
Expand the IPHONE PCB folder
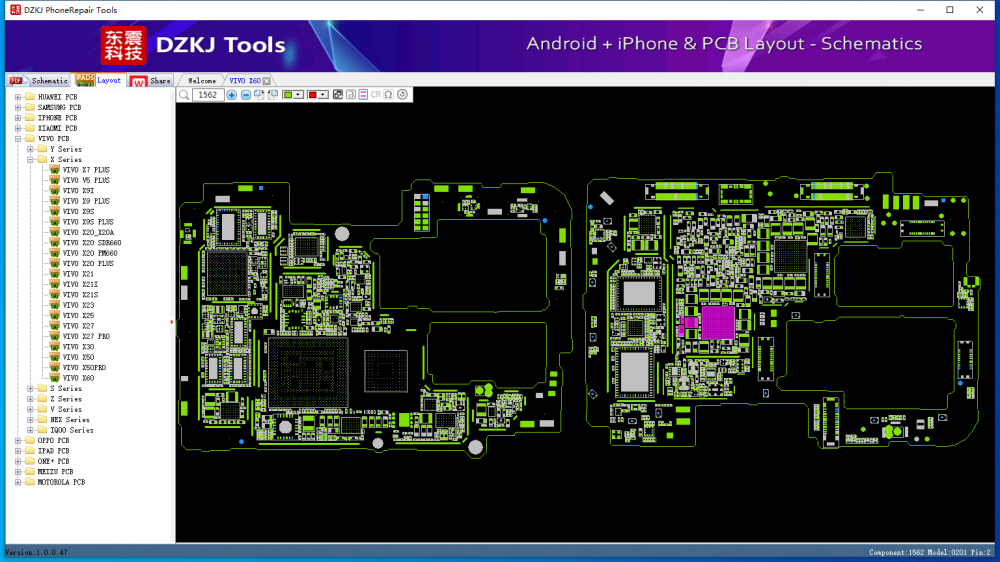pyautogui.click(x=18, y=118)
